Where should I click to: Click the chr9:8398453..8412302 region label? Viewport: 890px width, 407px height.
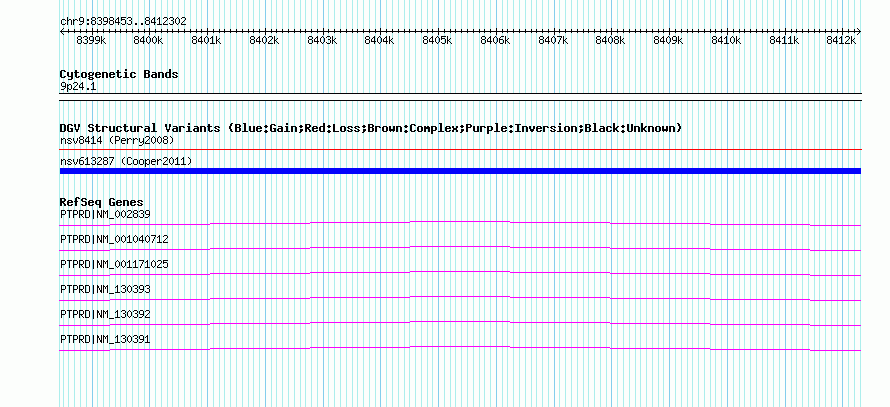click(123, 22)
